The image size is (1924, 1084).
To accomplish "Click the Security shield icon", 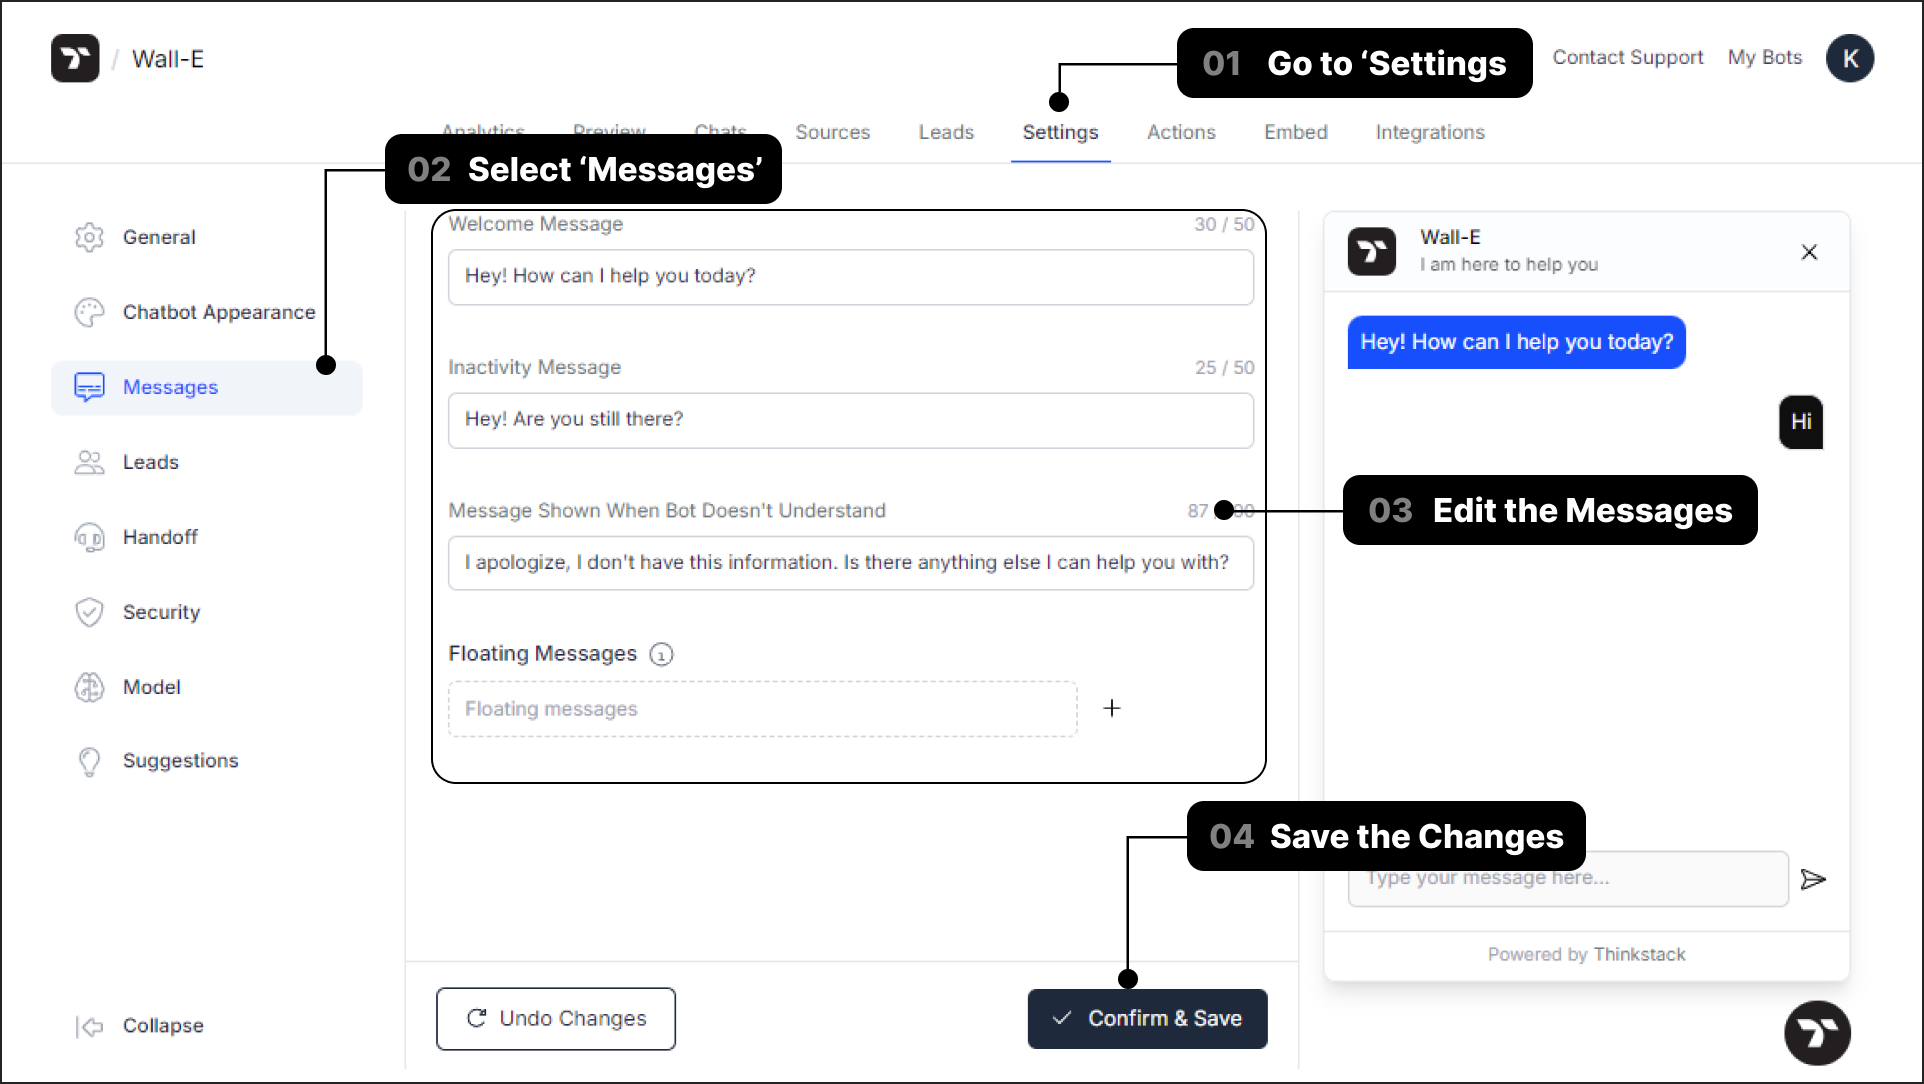I will [x=89, y=612].
